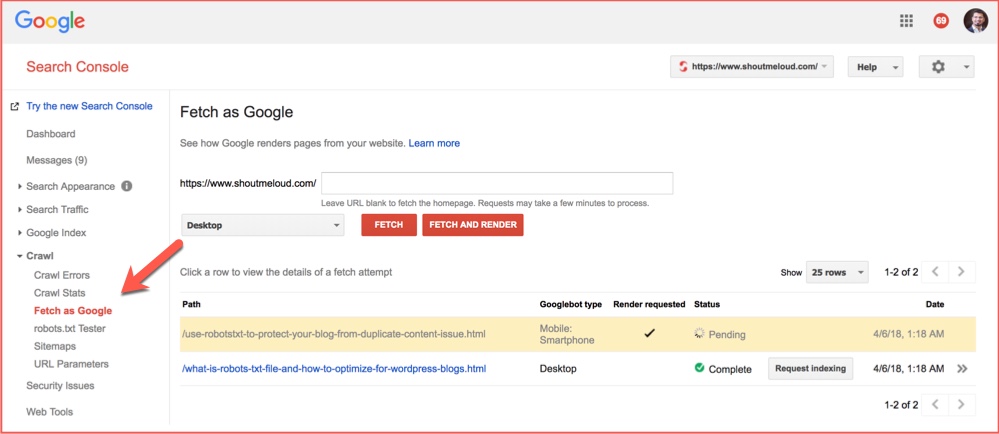Open notifications badge showing 69
This screenshot has height=434, width=999.
940,21
